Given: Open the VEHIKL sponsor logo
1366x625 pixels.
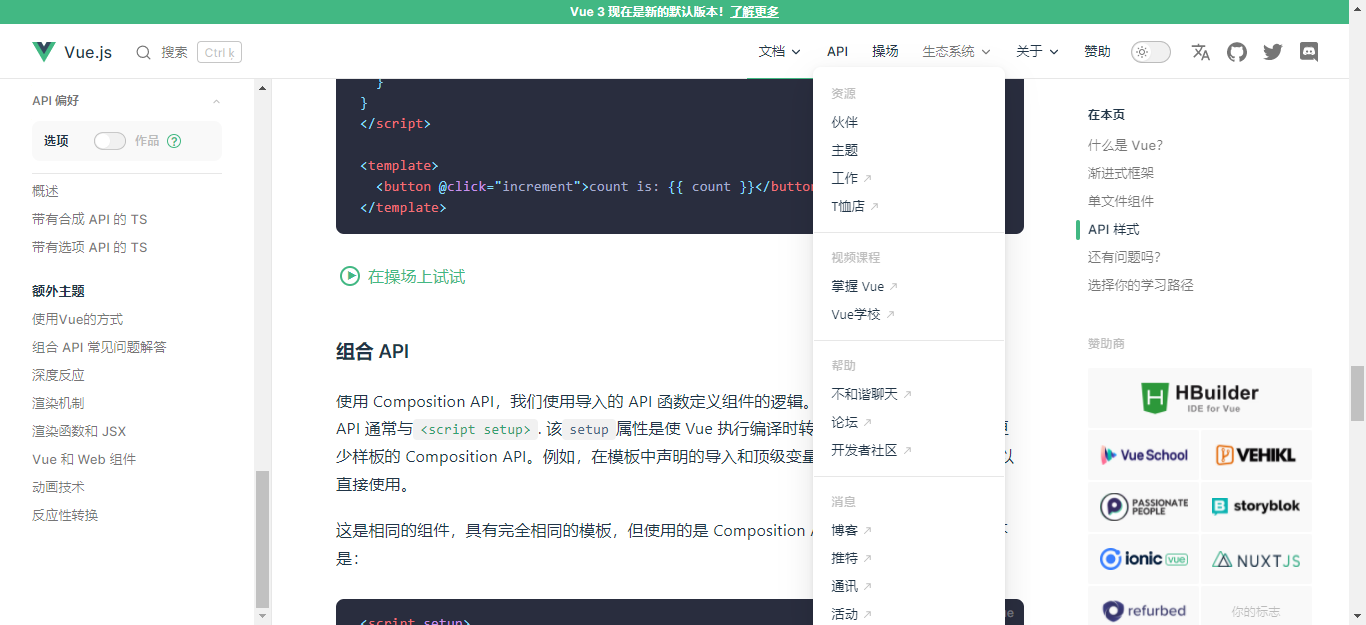Looking at the screenshot, I should click(x=1257, y=455).
